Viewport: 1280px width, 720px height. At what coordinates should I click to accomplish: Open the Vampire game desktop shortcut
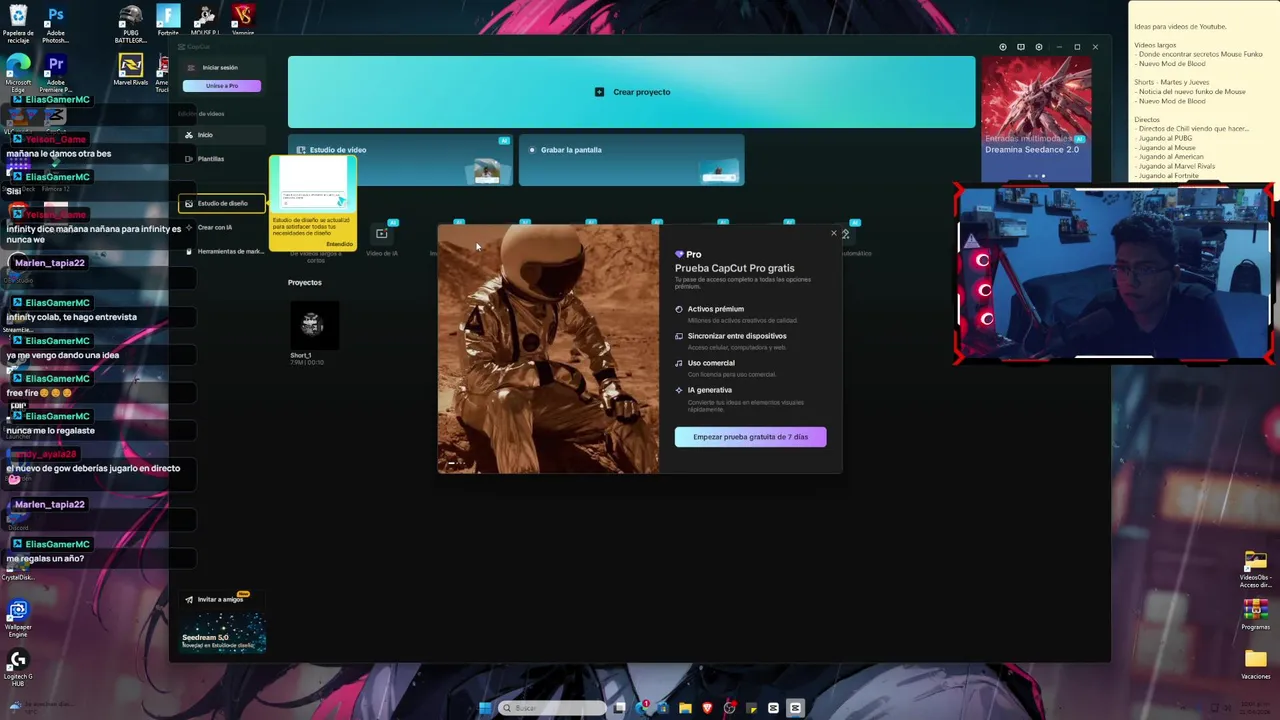pos(242,20)
